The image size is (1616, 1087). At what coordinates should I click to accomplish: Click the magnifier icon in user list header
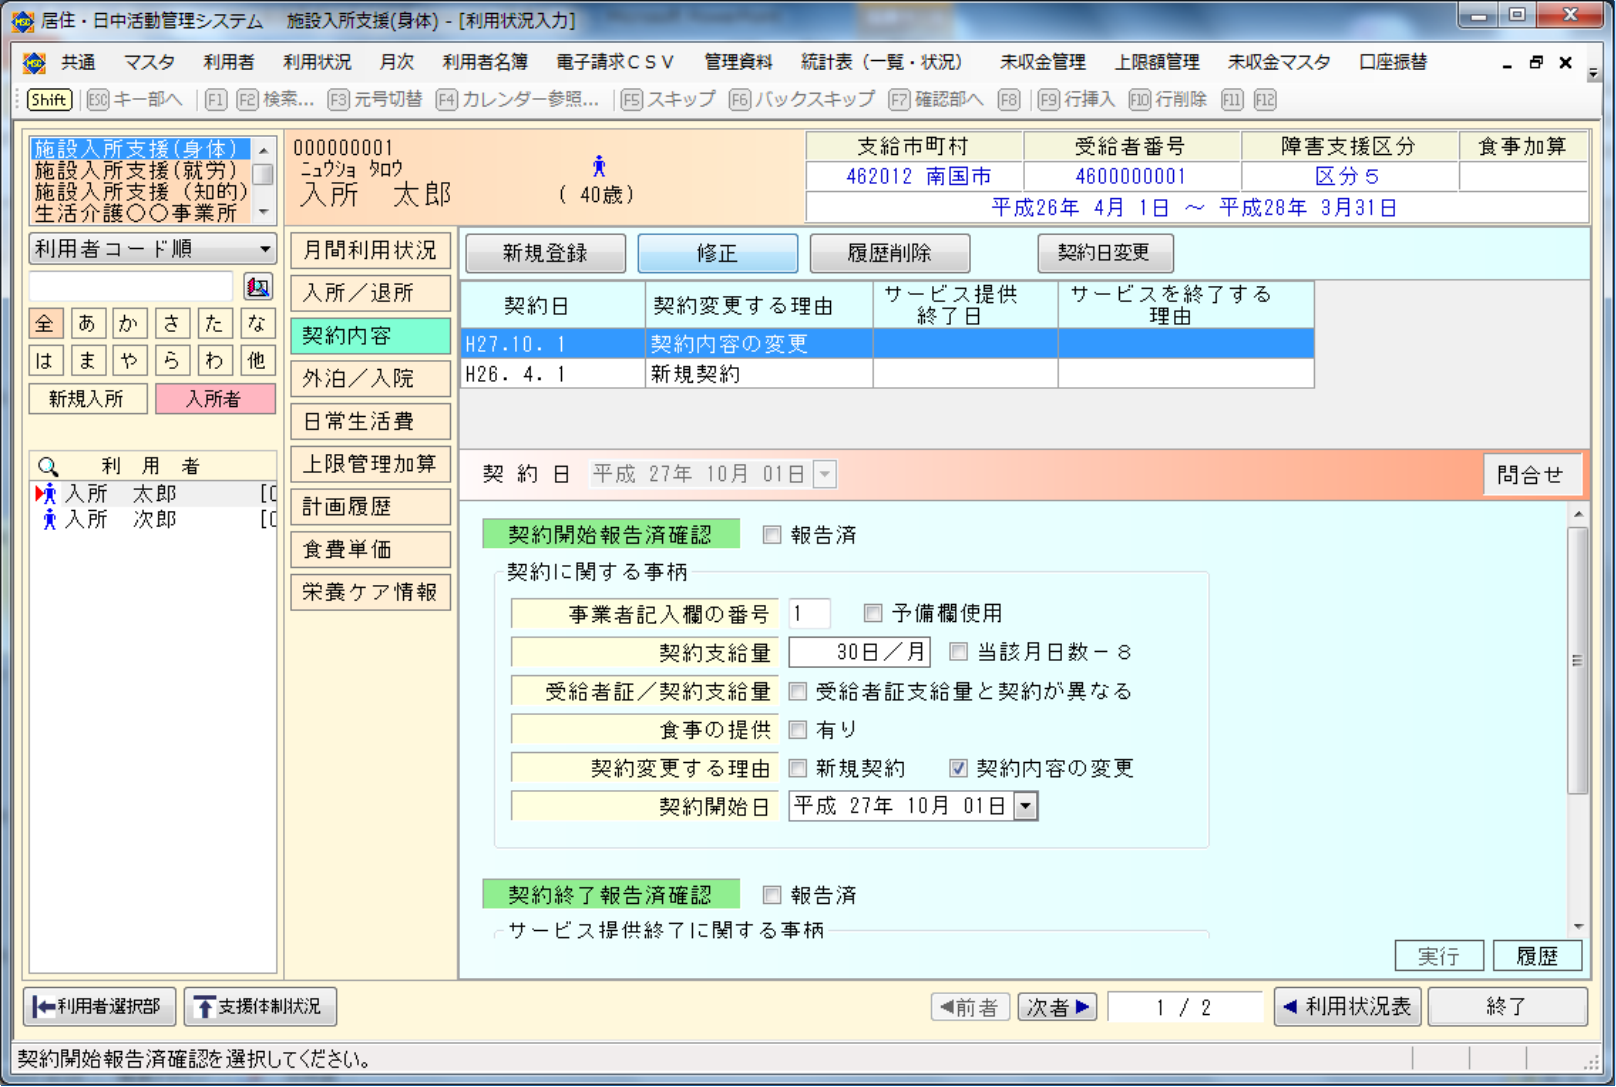click(48, 466)
